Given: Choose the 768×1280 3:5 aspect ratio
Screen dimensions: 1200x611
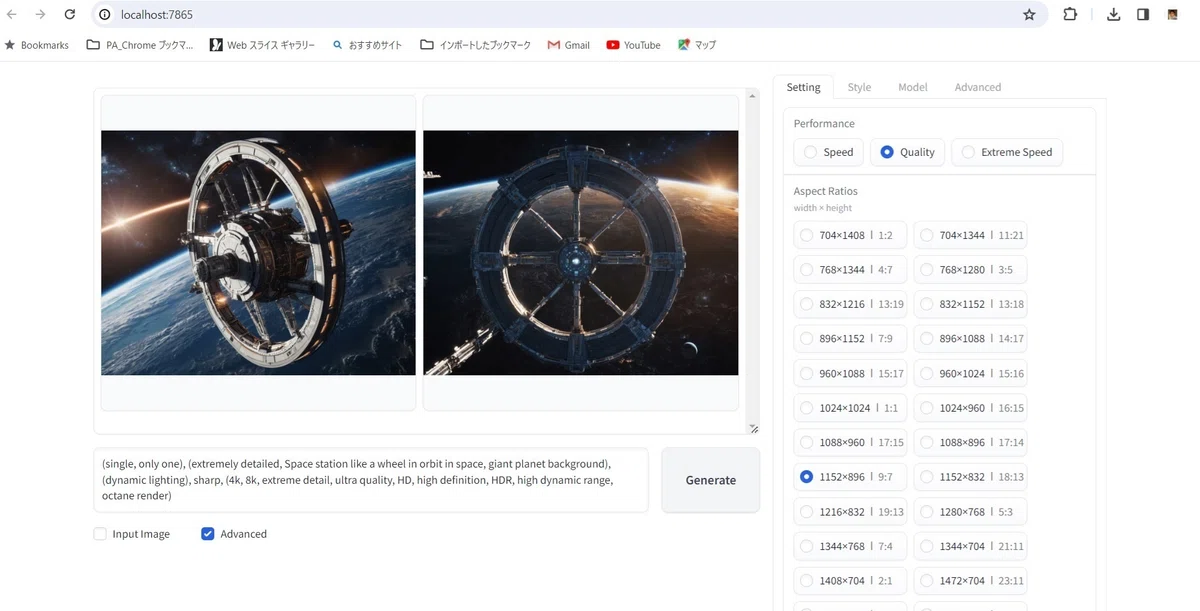Looking at the screenshot, I should point(970,270).
